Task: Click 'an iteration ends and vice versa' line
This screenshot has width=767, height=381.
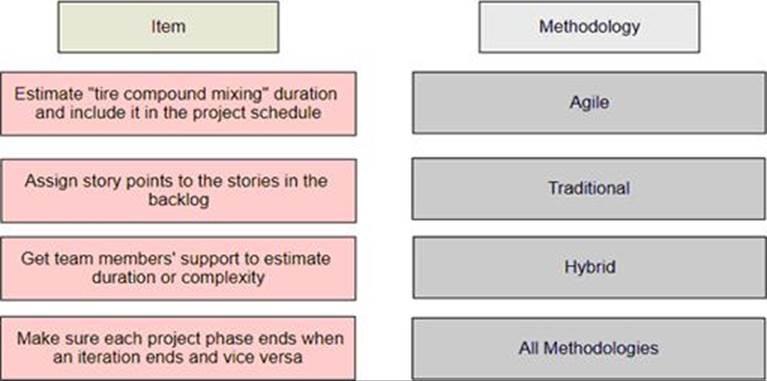Action: 178,357
